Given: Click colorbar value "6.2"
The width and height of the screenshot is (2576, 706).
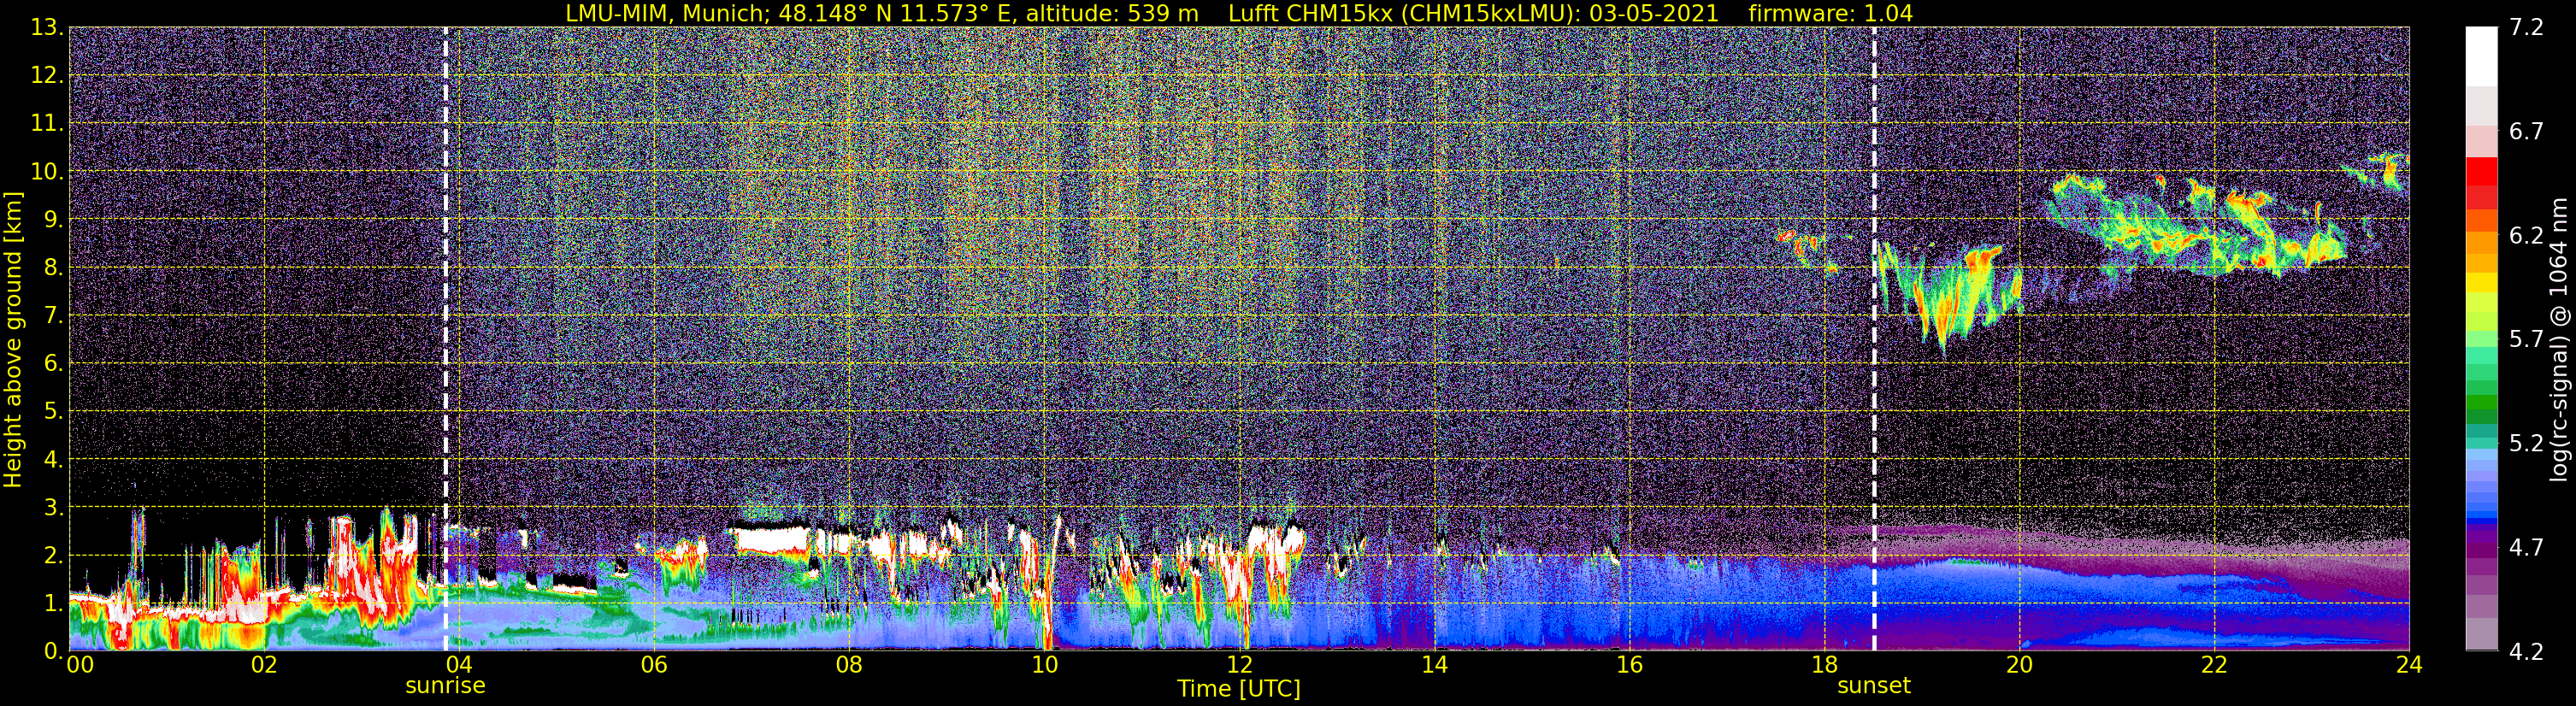Looking at the screenshot, I should click(2526, 236).
